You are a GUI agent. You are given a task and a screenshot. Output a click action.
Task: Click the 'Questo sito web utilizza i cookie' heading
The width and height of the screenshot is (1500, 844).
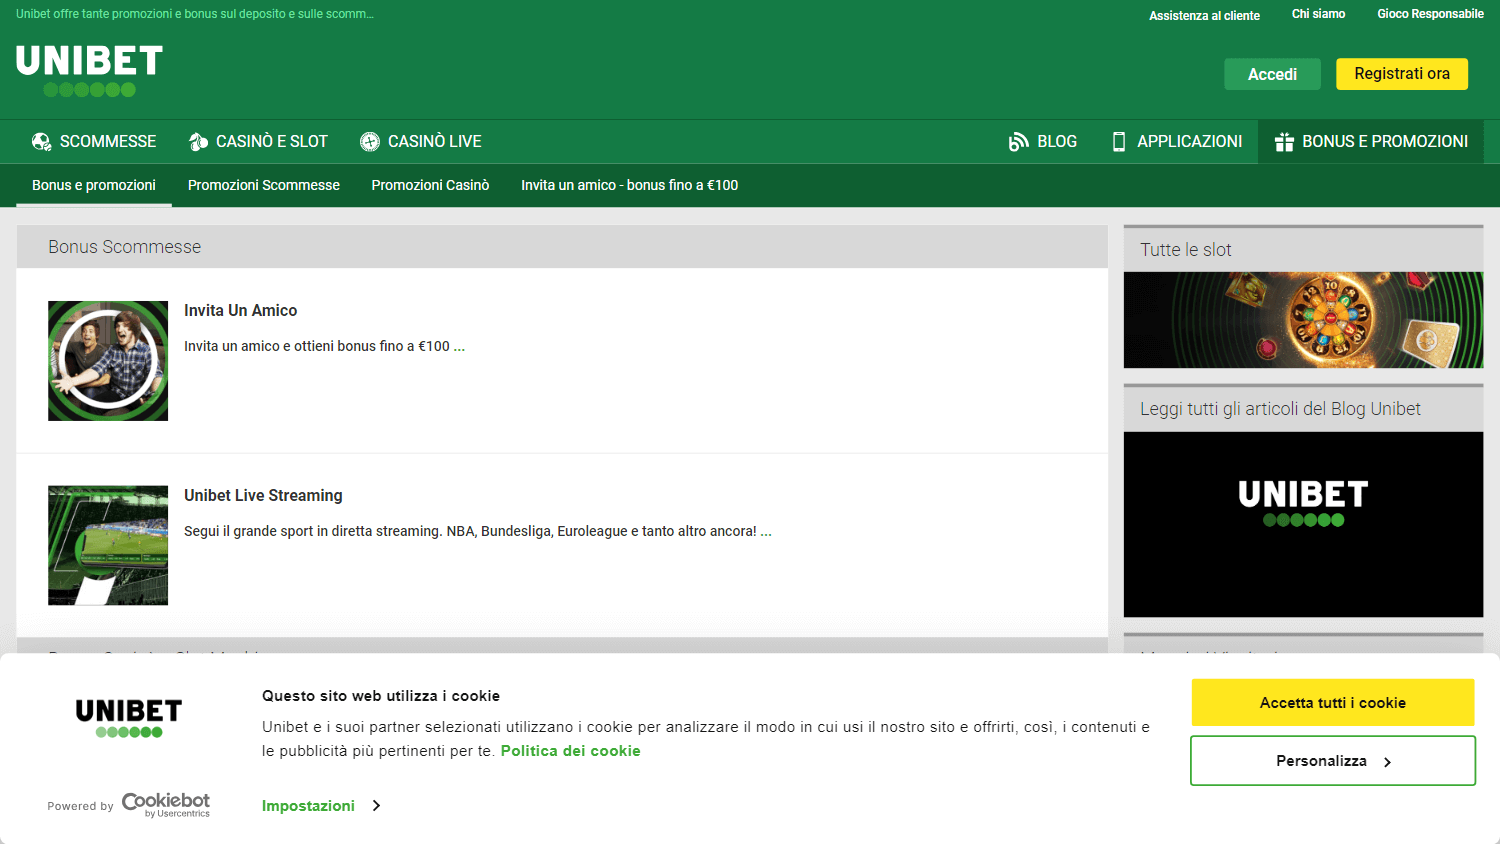point(381,696)
